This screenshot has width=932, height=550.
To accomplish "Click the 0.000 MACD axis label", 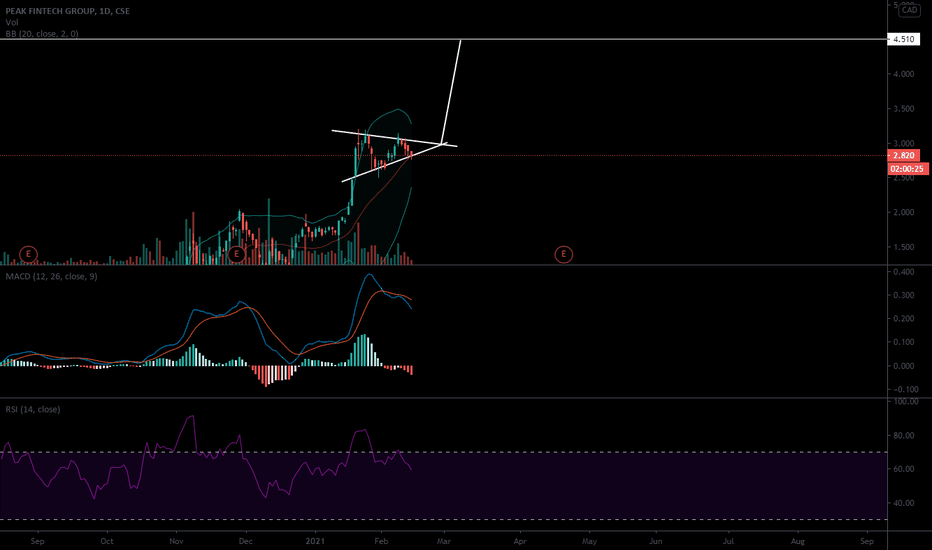I will pyautogui.click(x=903, y=366).
